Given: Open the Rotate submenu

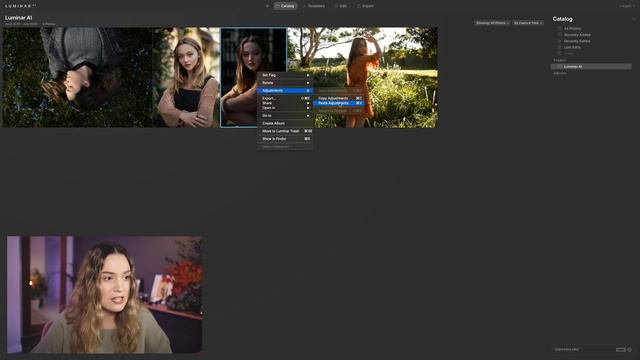Looking at the screenshot, I should [x=285, y=83].
